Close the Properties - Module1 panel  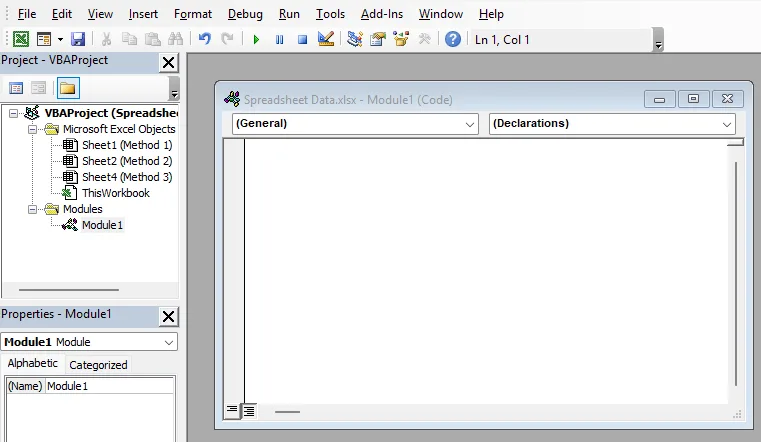click(x=168, y=317)
